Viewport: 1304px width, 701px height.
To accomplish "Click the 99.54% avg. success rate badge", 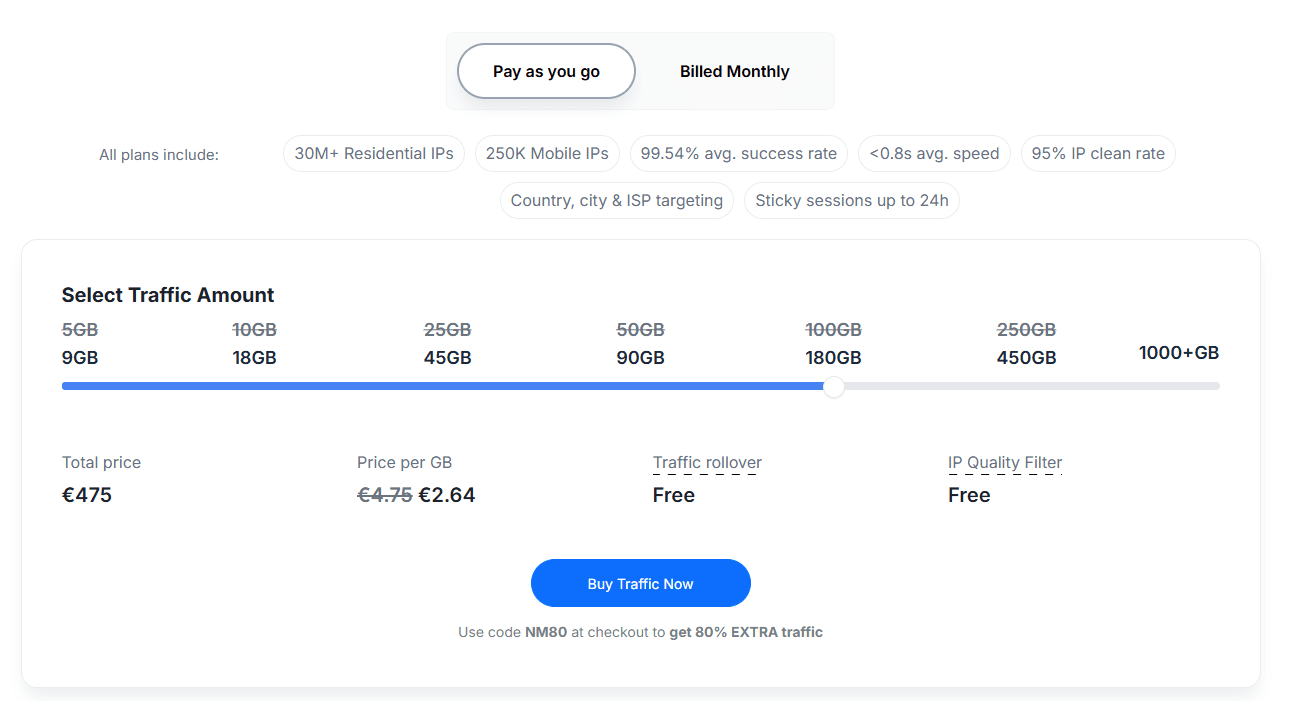I will pos(738,153).
